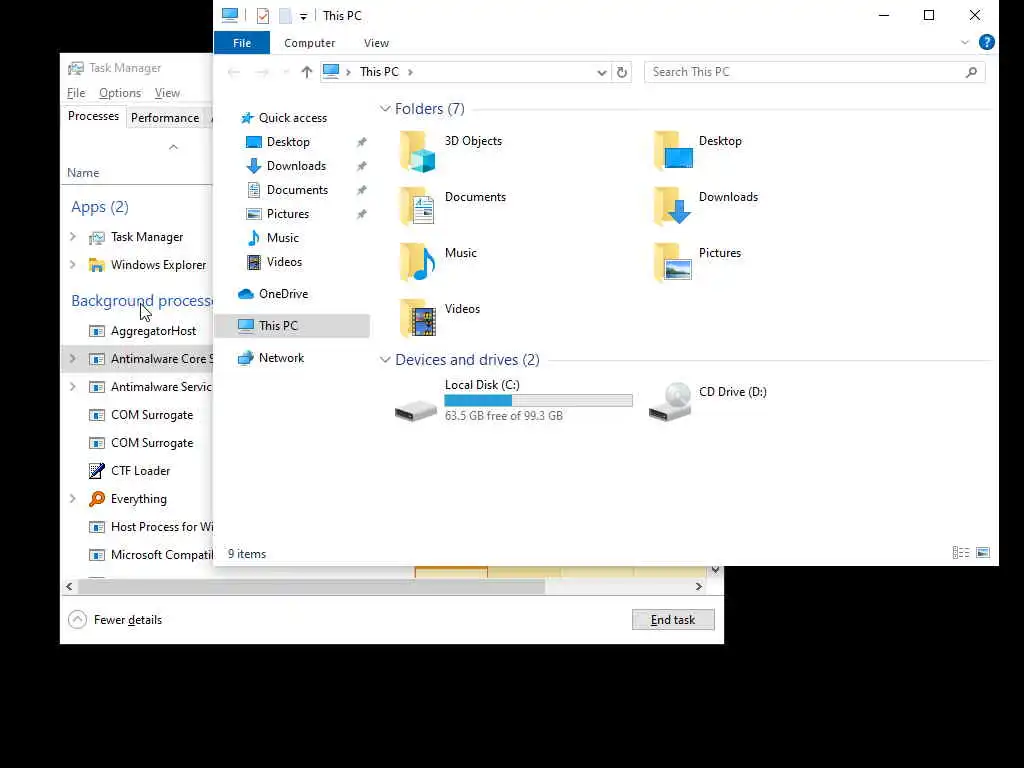Select the CTF Loader process icon

[x=97, y=471]
